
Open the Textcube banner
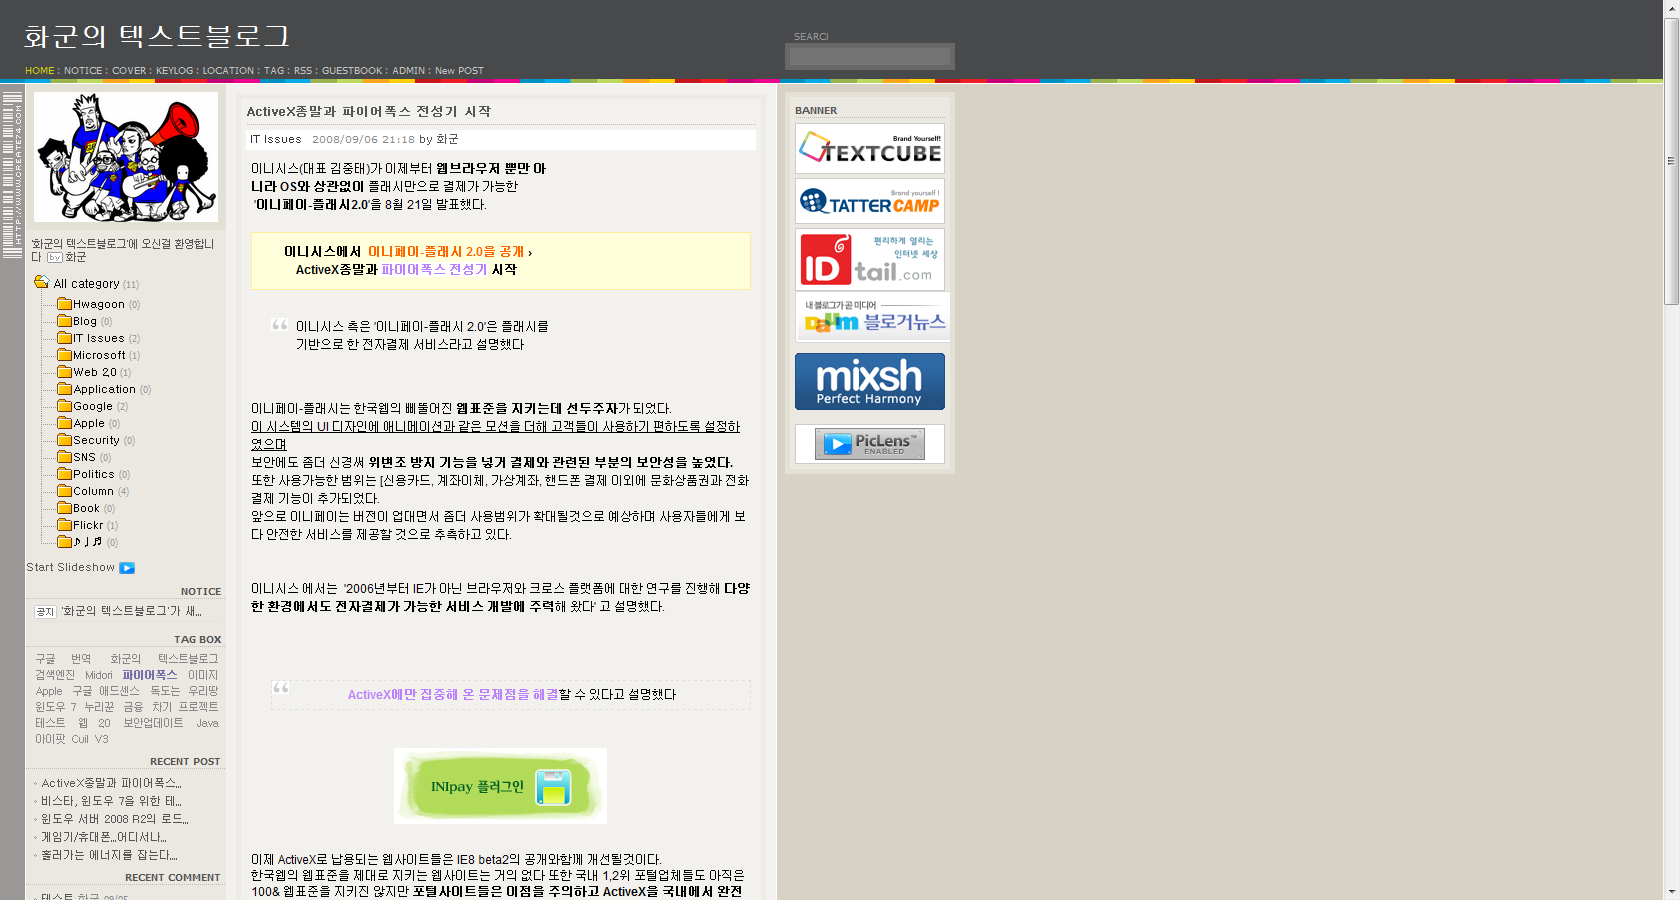tap(870, 149)
